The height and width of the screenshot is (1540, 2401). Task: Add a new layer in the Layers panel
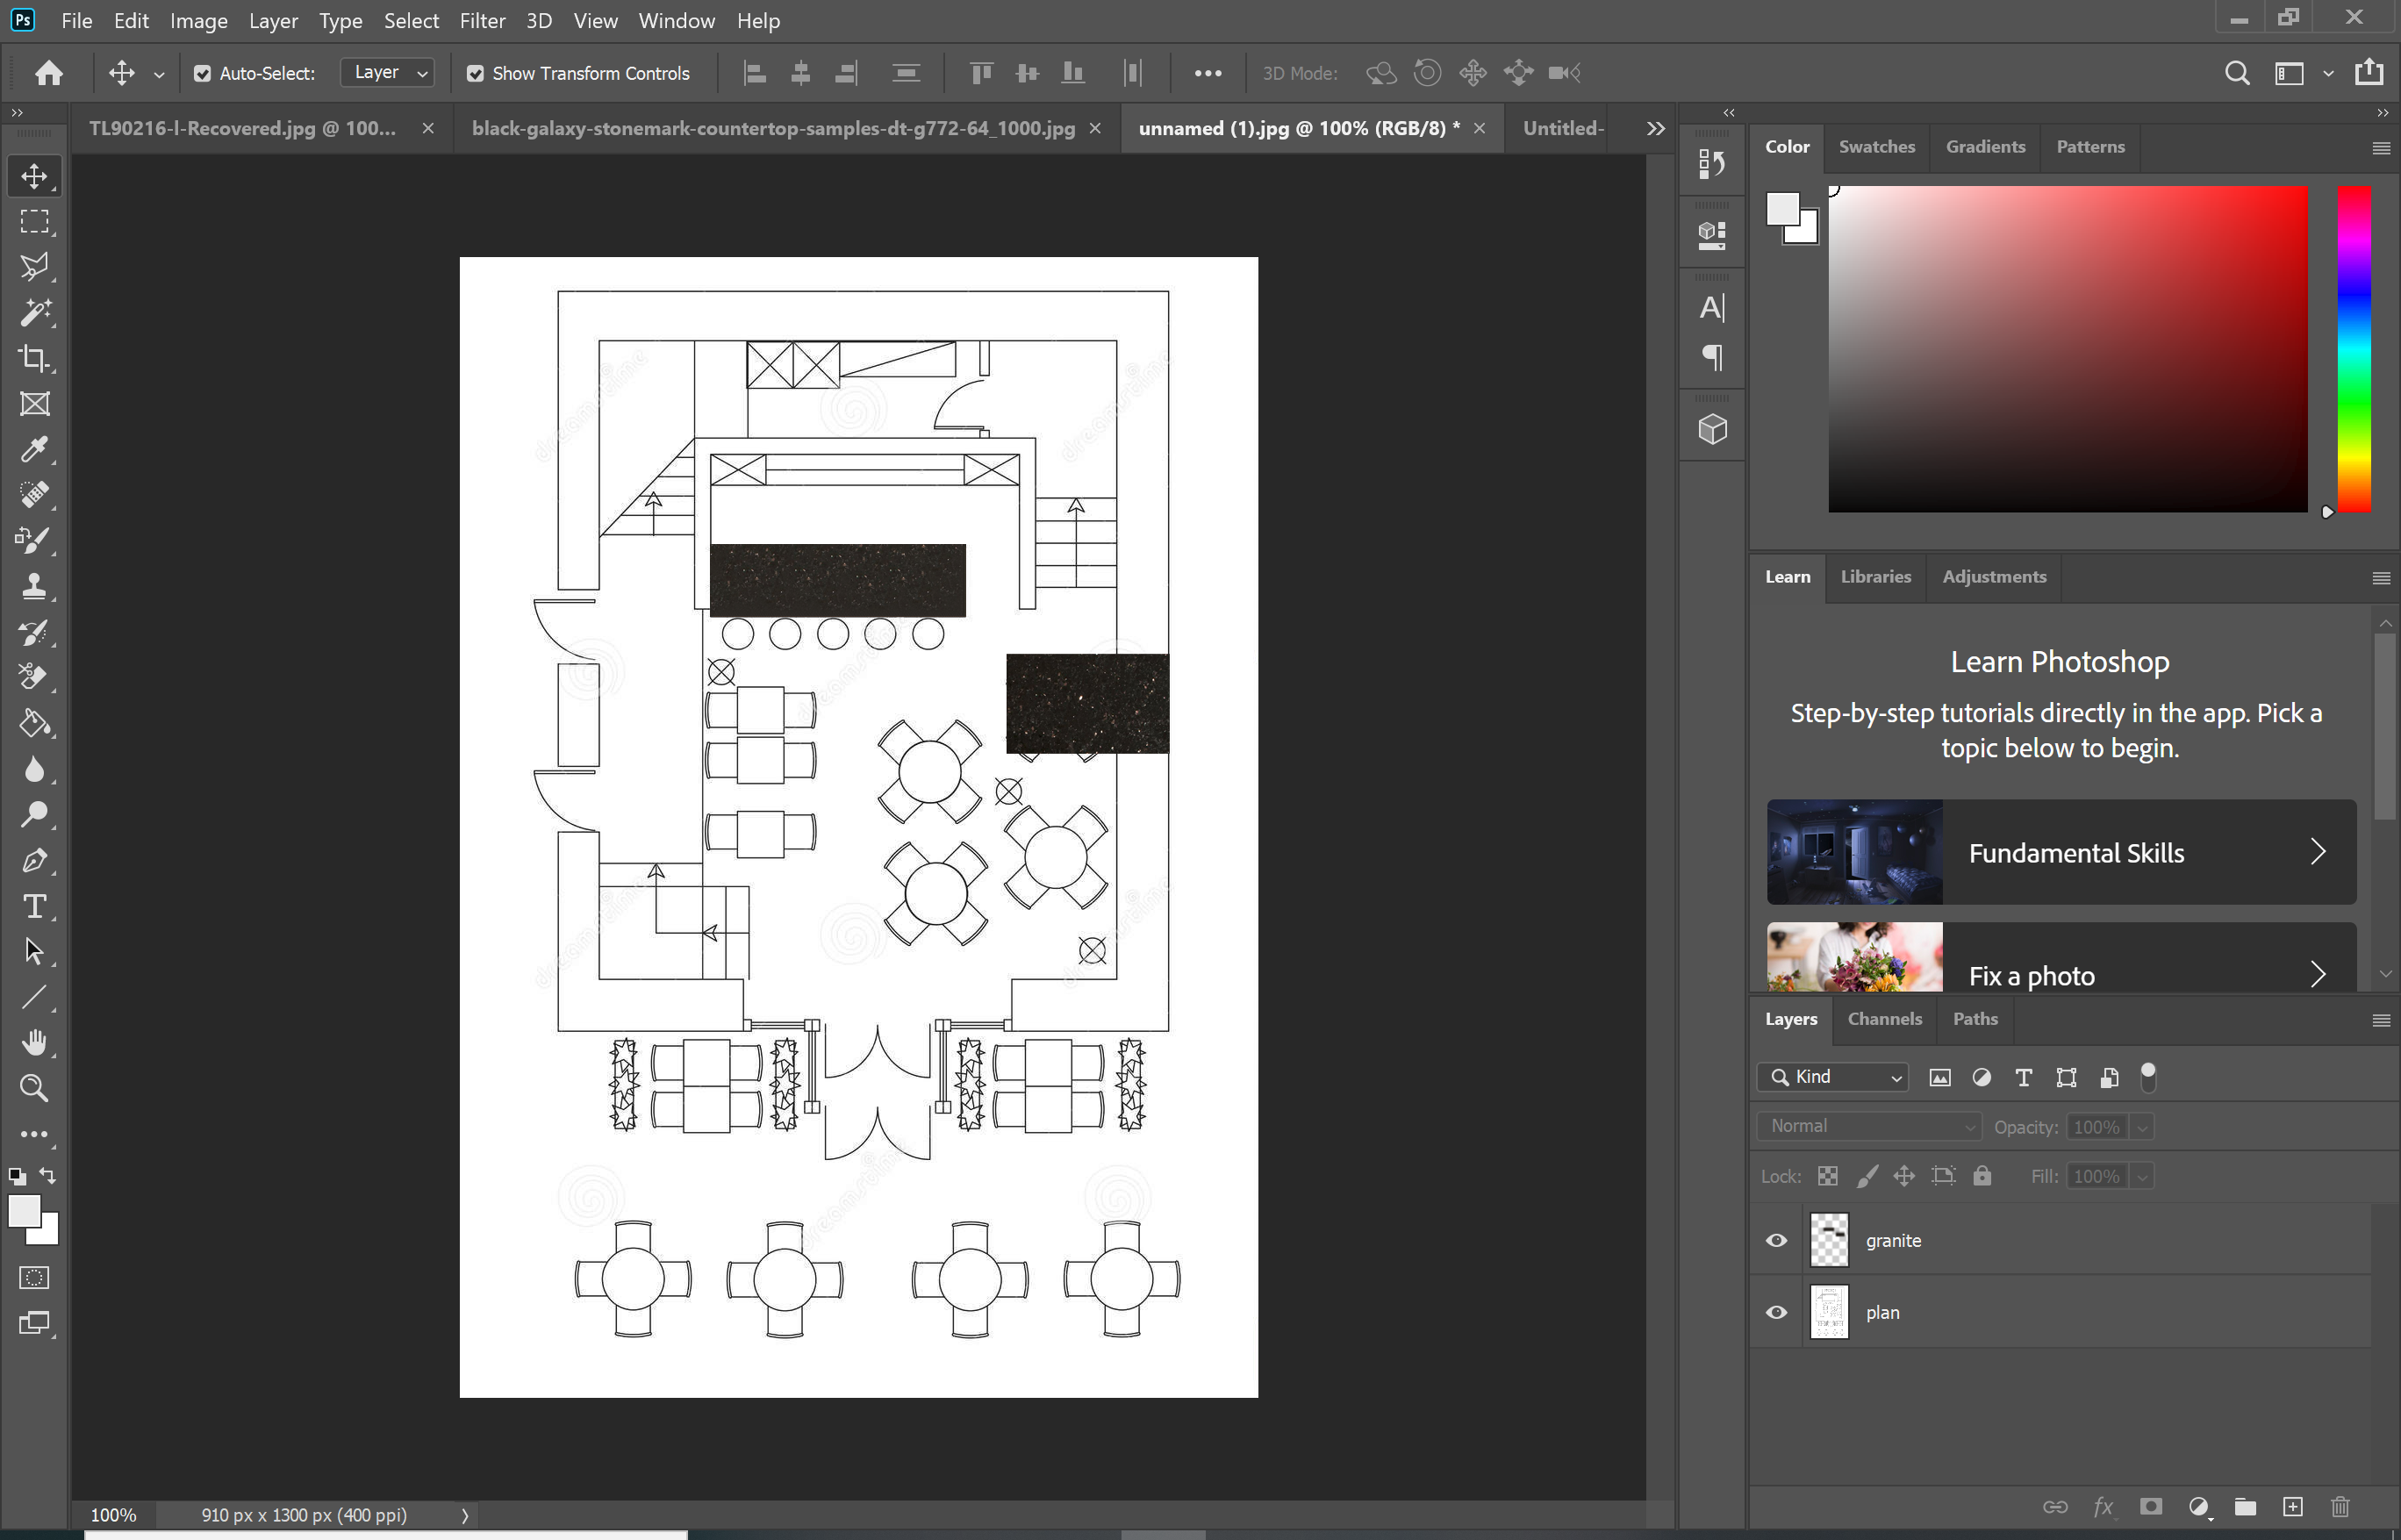pos(2292,1506)
